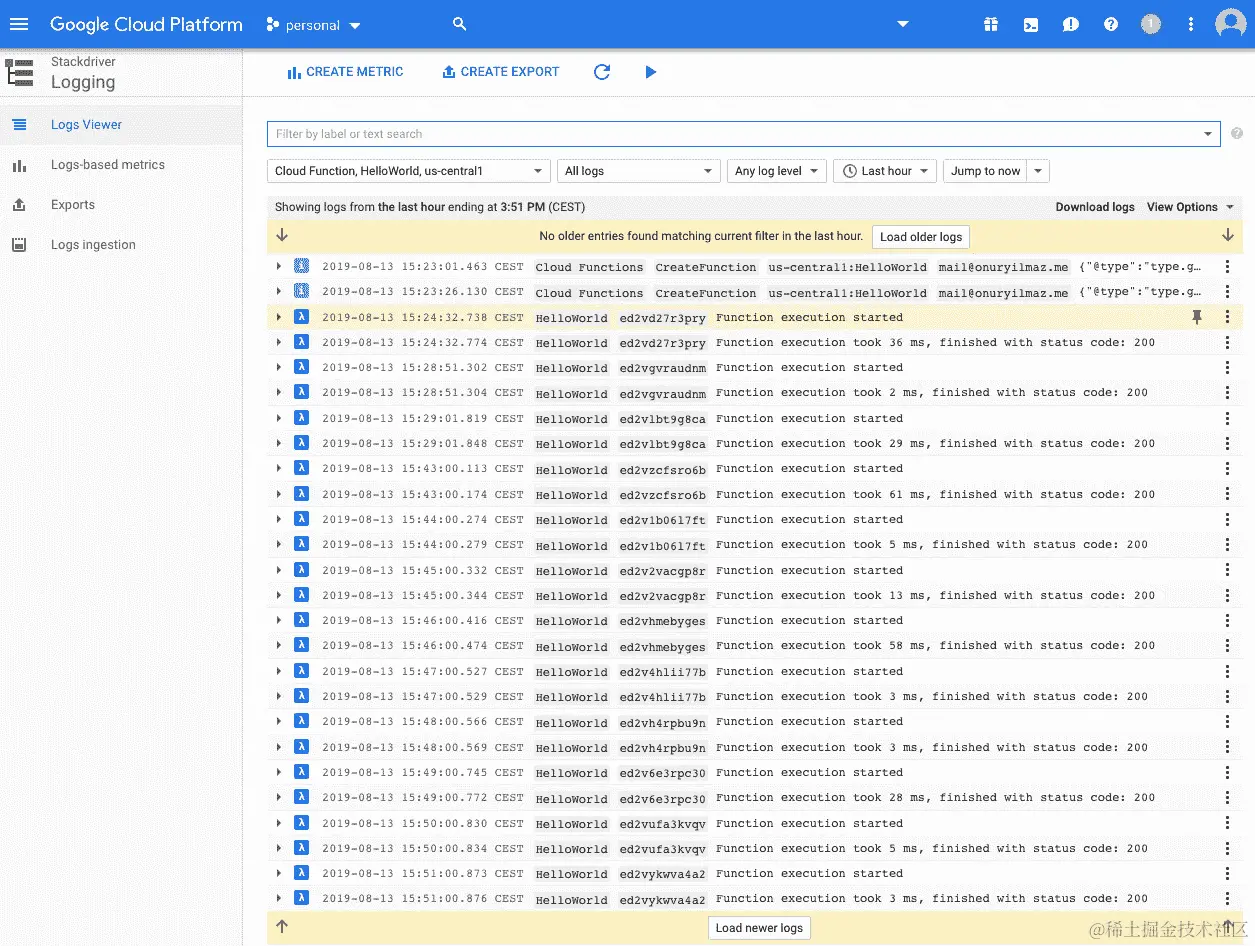Click the down arrow at right of older entries banner
1255x946 pixels.
click(x=1228, y=235)
